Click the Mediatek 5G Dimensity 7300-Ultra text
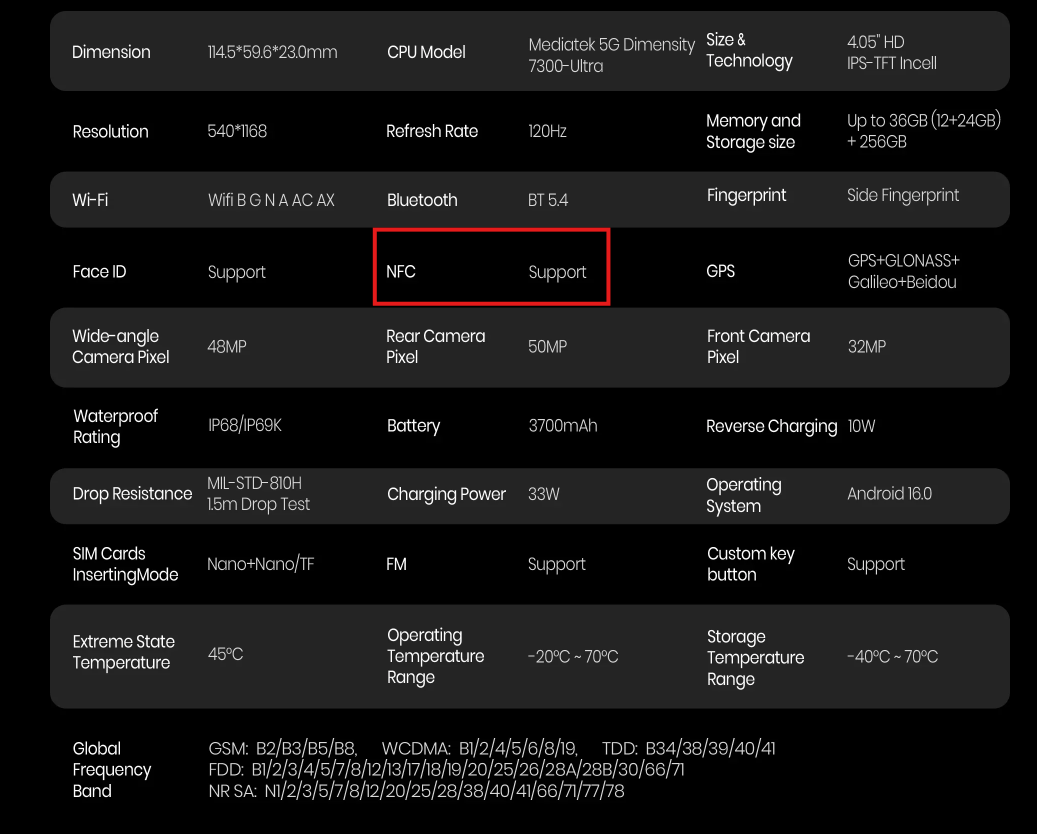This screenshot has height=834, width=1037. point(611,55)
